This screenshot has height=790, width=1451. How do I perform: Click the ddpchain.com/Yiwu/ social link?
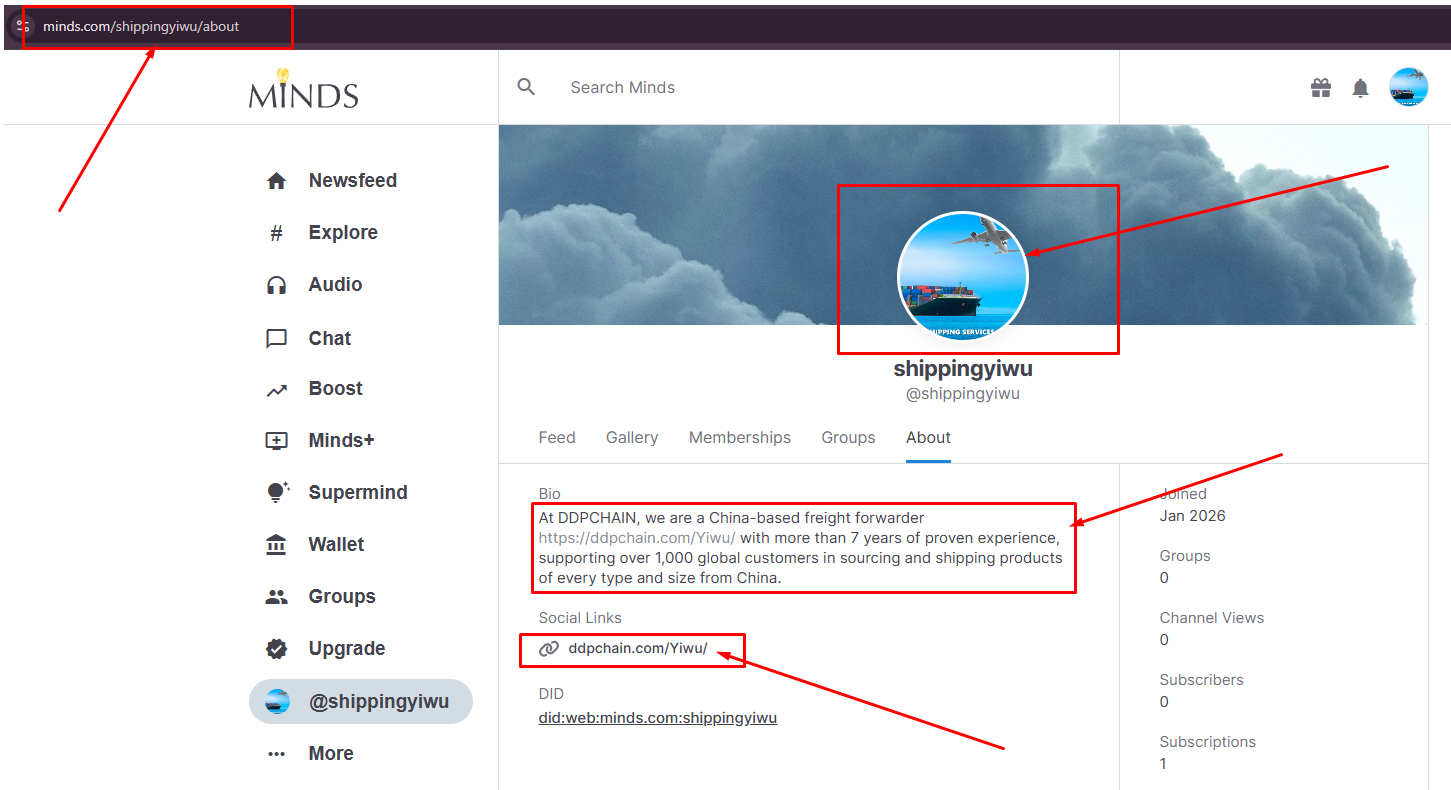[x=637, y=649]
